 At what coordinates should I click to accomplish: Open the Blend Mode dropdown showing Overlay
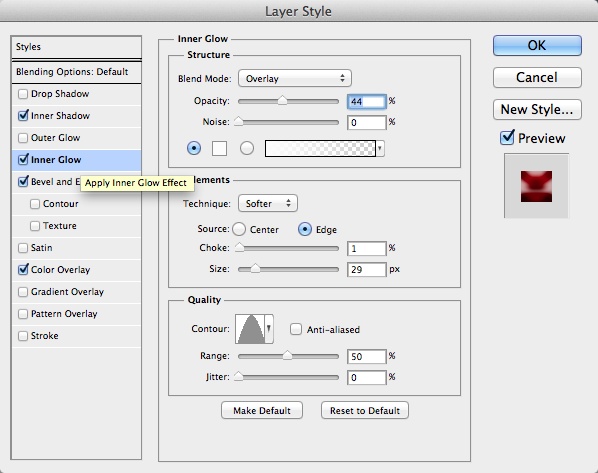(x=295, y=79)
